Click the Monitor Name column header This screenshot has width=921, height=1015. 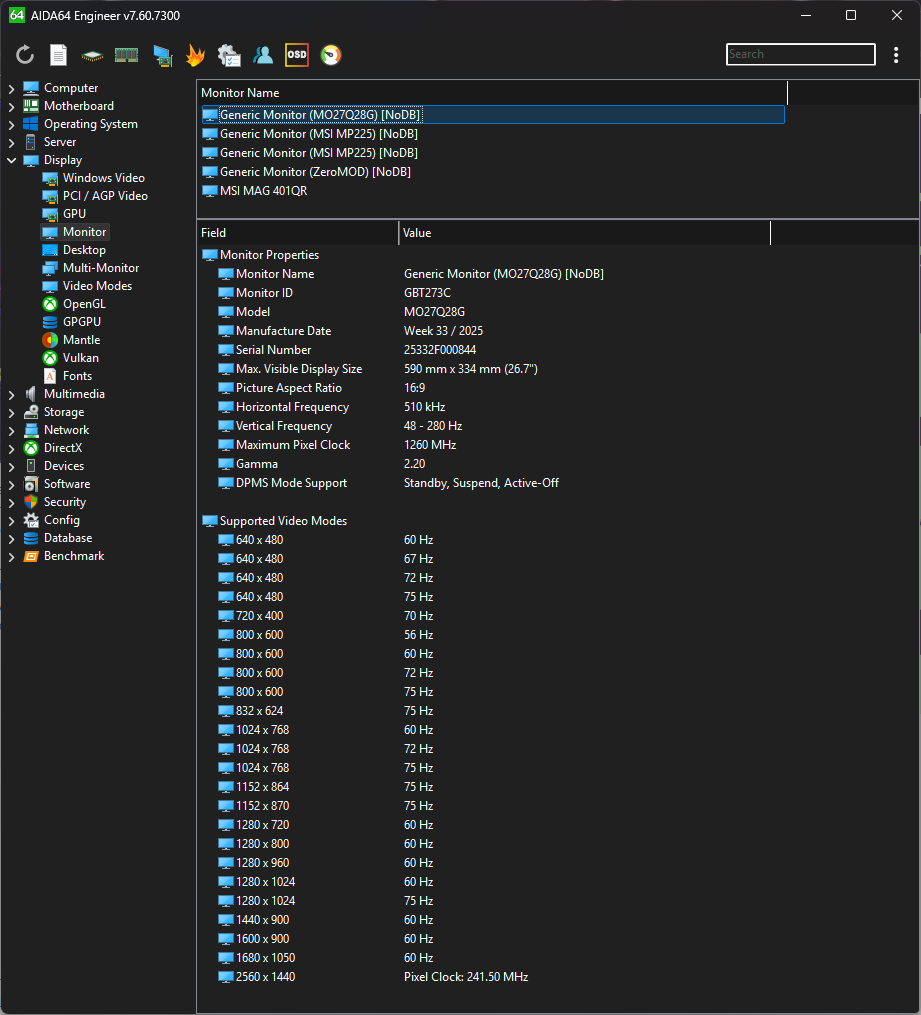(x=492, y=93)
